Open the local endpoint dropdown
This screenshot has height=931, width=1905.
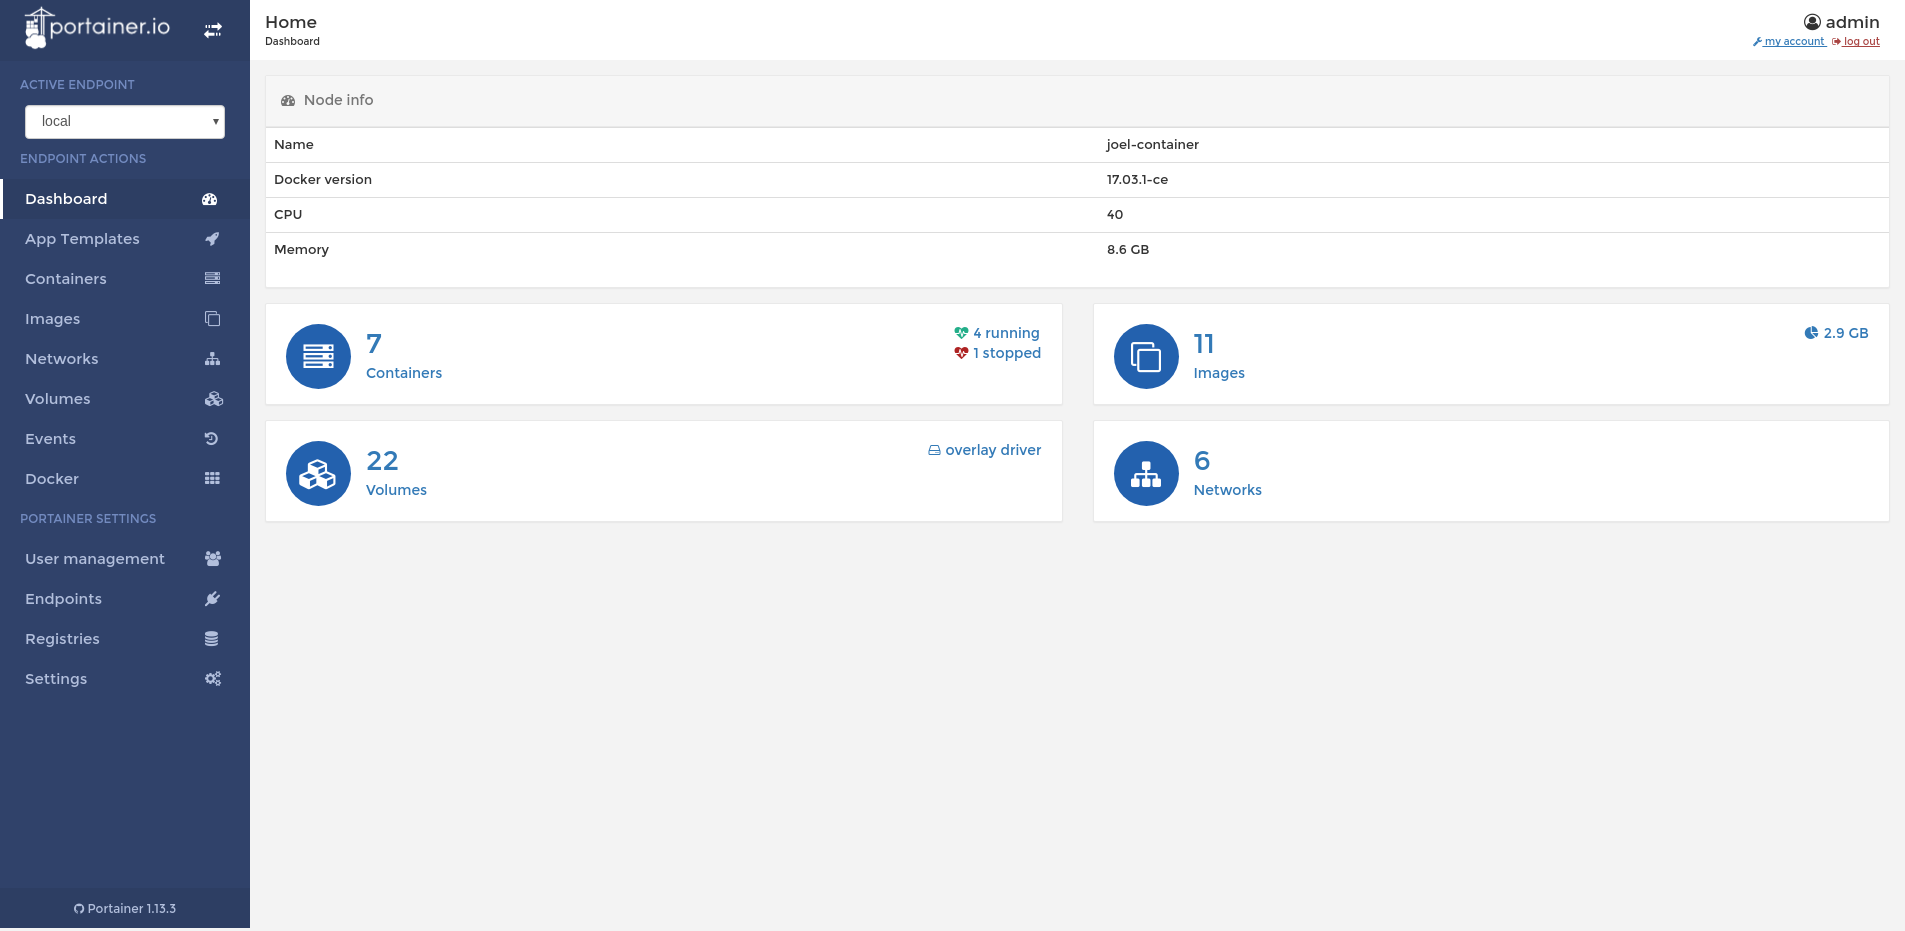pyautogui.click(x=125, y=122)
